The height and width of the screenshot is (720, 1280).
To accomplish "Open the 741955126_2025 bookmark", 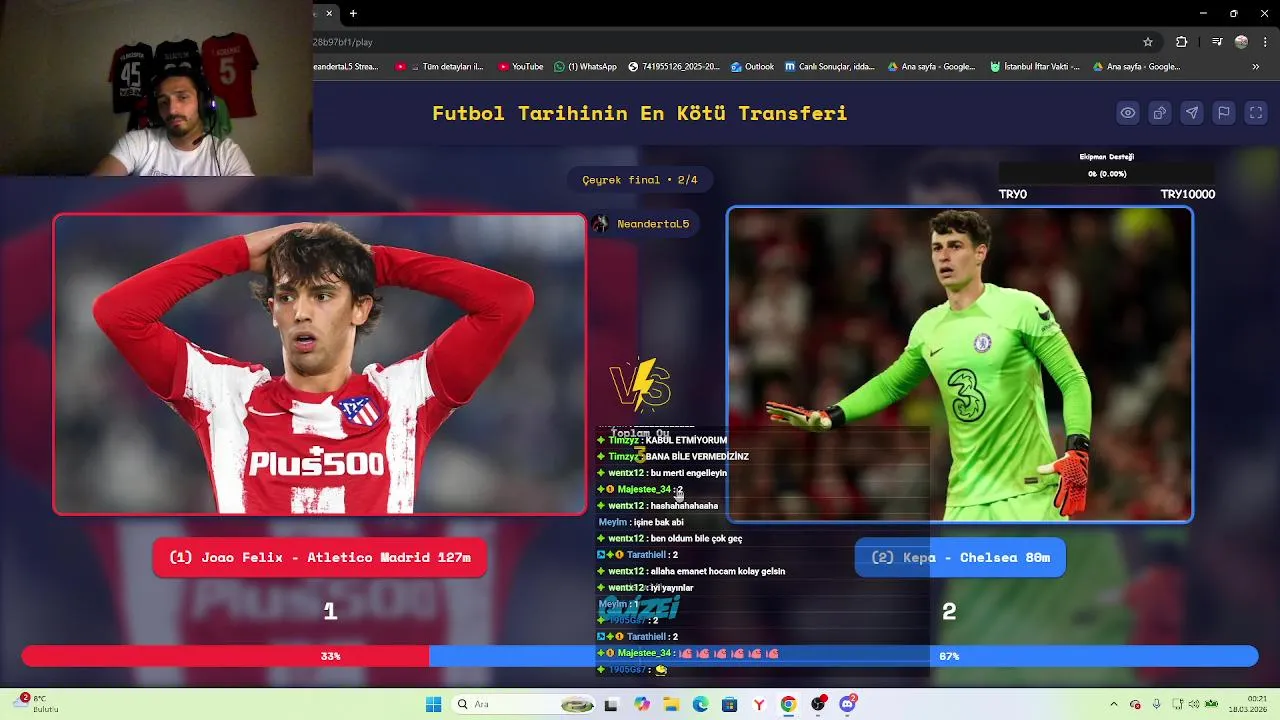I will (674, 67).
